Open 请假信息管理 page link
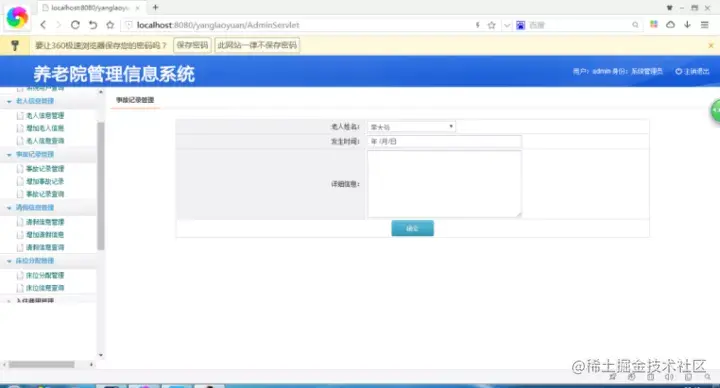 click(45, 222)
